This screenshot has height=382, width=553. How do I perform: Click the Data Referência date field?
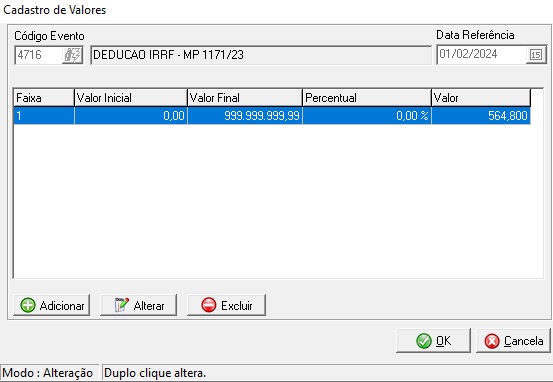[482, 55]
